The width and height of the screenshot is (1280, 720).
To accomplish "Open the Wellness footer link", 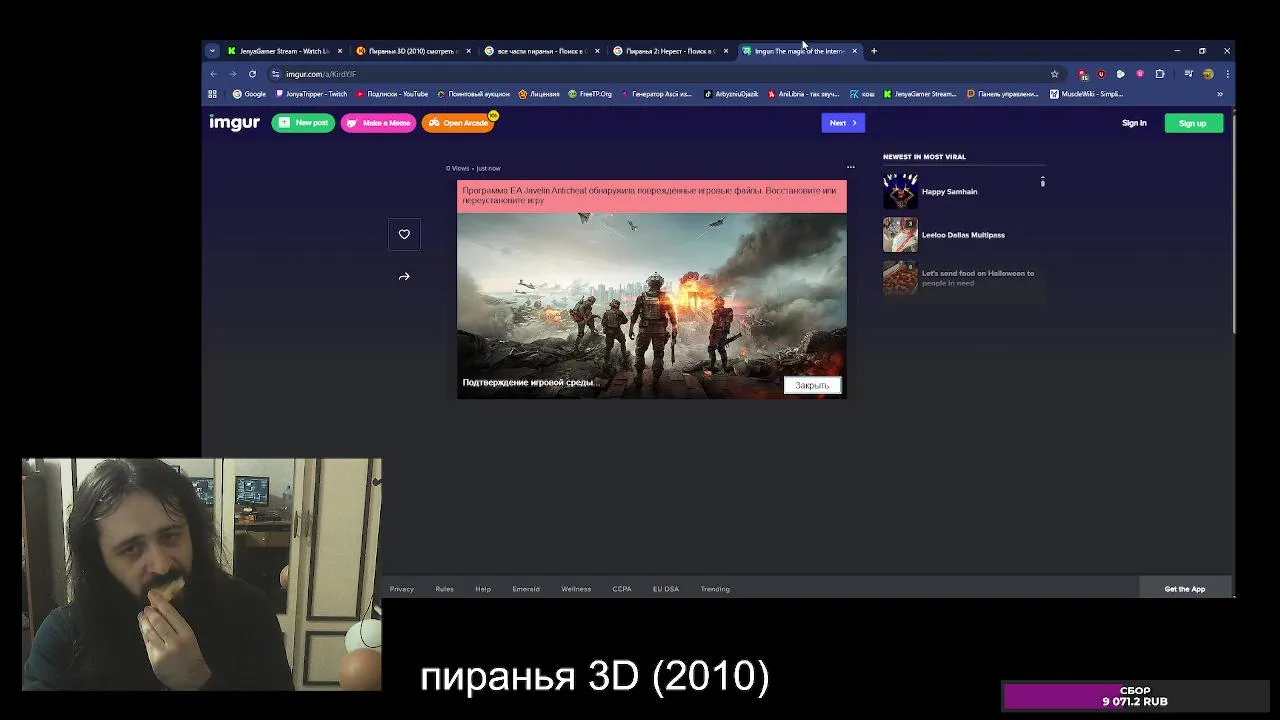I will [x=576, y=589].
